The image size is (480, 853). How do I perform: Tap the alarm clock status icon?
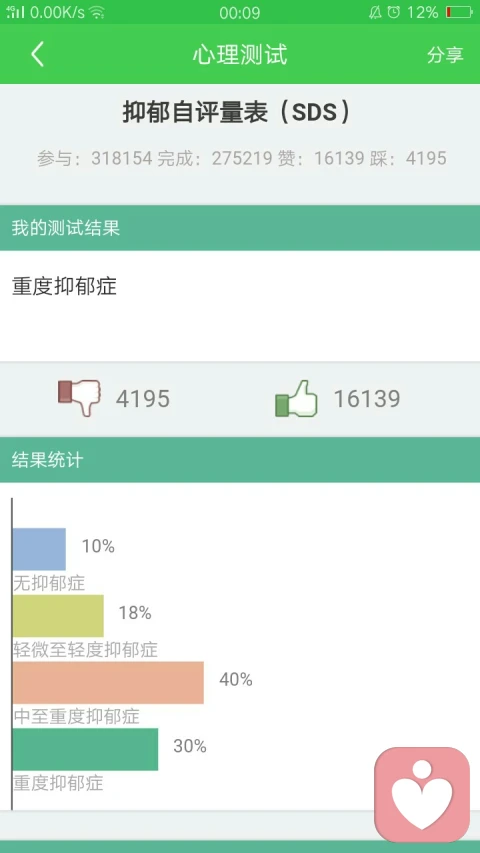tap(394, 12)
